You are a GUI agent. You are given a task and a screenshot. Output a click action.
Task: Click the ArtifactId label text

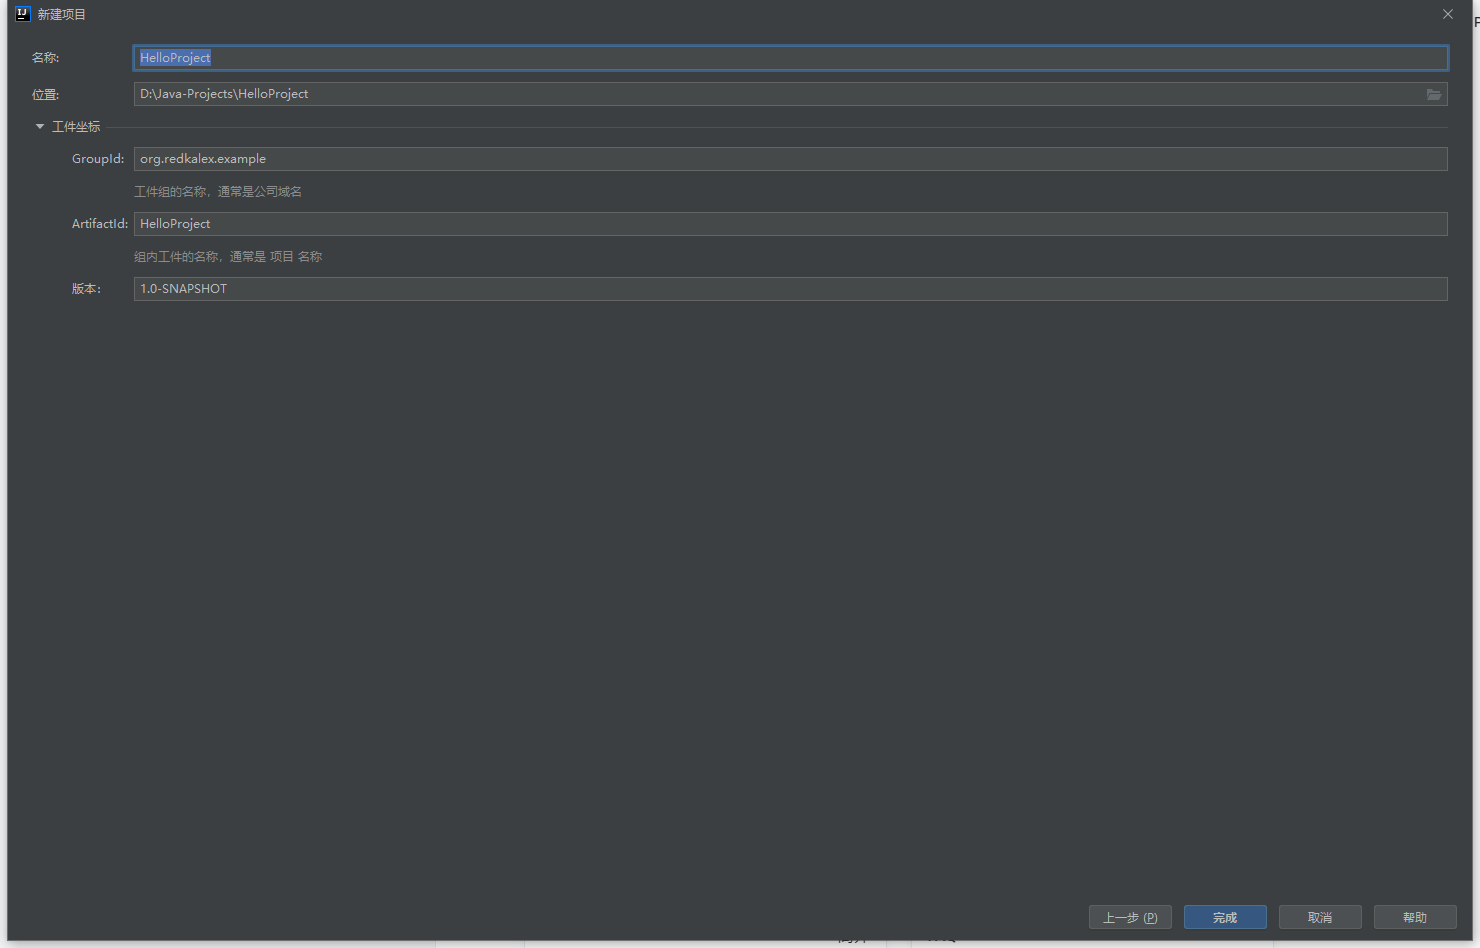(99, 224)
